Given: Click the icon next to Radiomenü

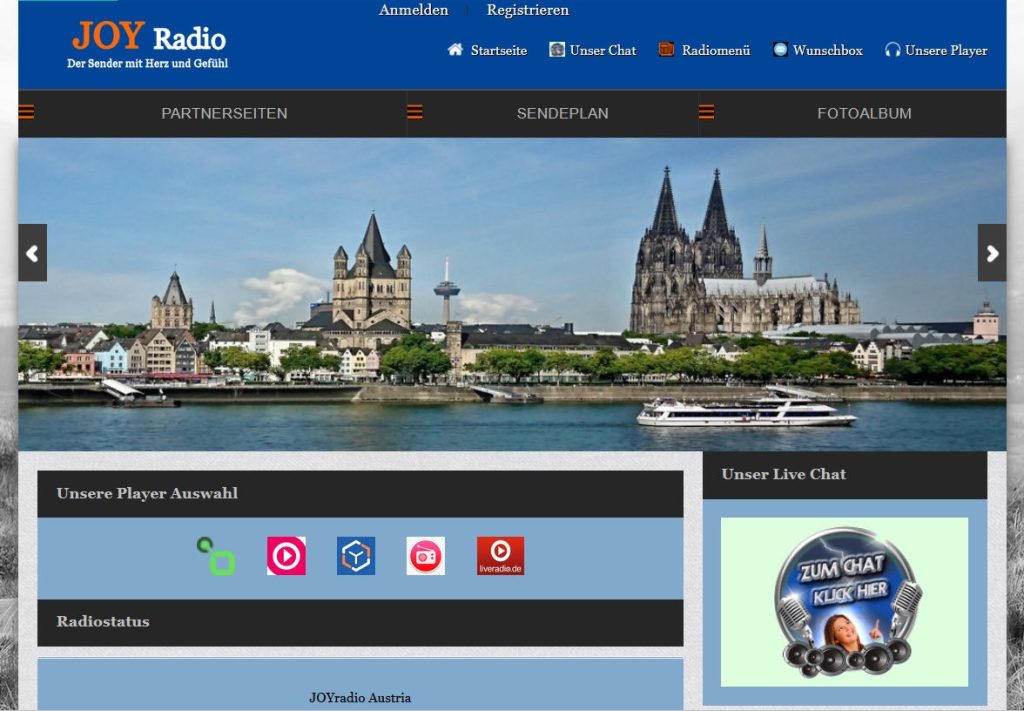Looking at the screenshot, I should [x=666, y=50].
